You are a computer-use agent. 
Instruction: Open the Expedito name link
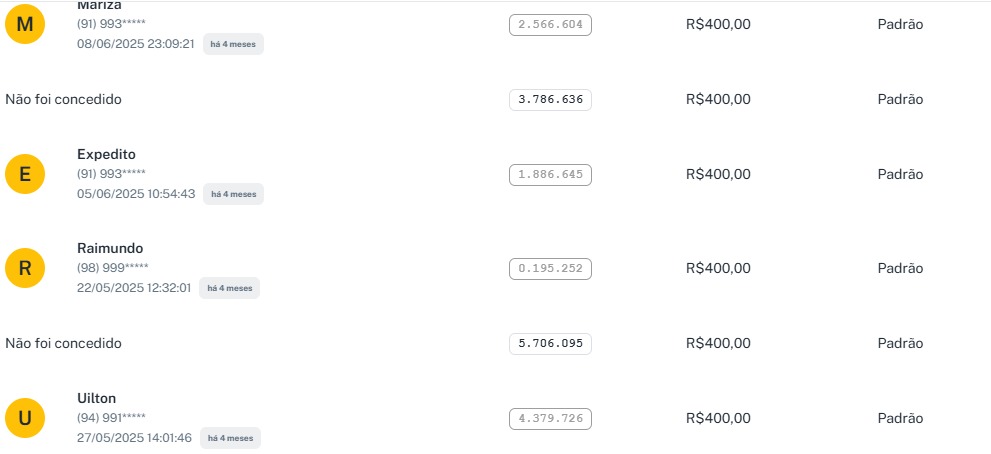click(106, 154)
